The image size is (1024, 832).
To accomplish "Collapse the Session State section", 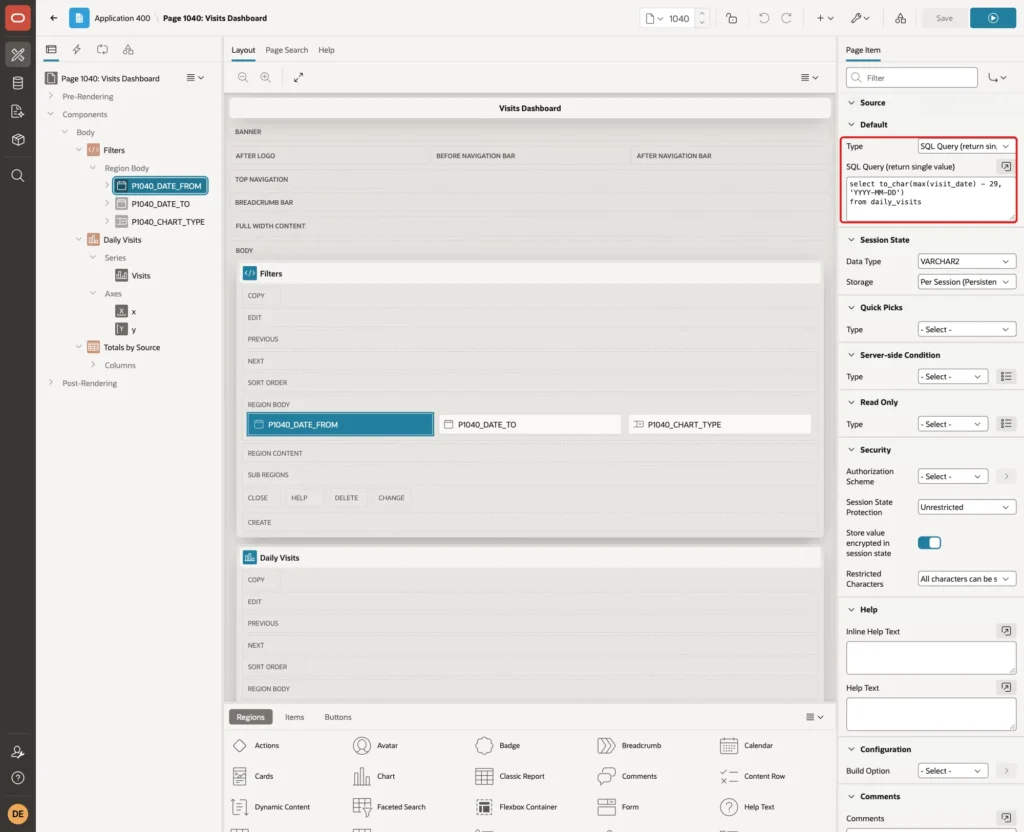I will pos(851,240).
